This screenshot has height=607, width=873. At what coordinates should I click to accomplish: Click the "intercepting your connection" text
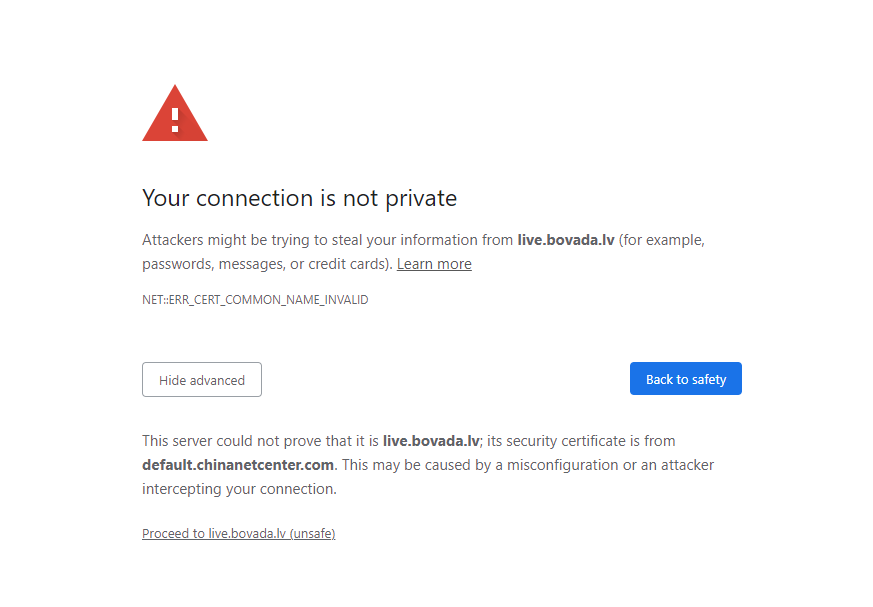[239, 489]
